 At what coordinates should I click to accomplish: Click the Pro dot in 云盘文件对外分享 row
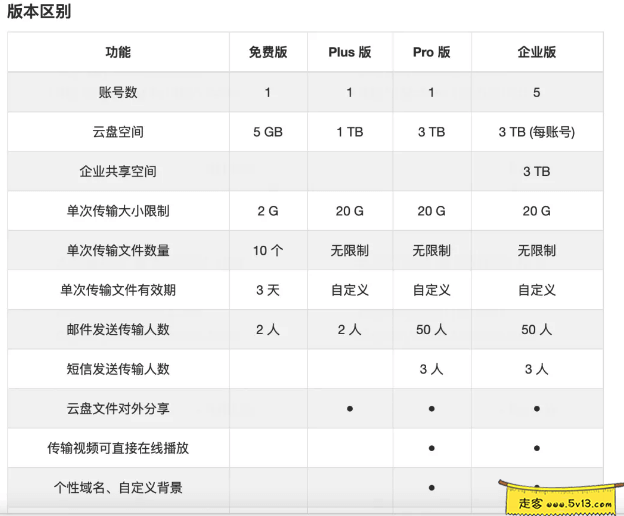(x=431, y=409)
